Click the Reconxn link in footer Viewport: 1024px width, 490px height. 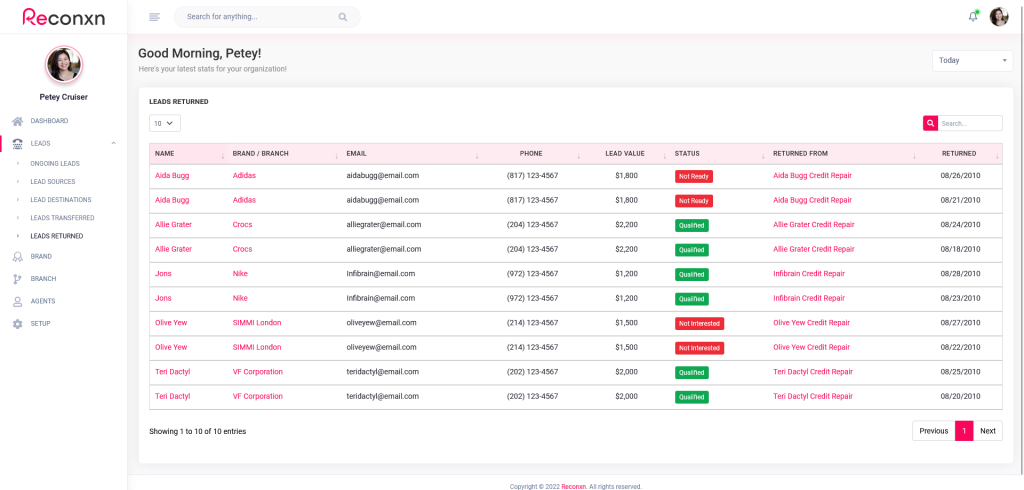pos(573,487)
